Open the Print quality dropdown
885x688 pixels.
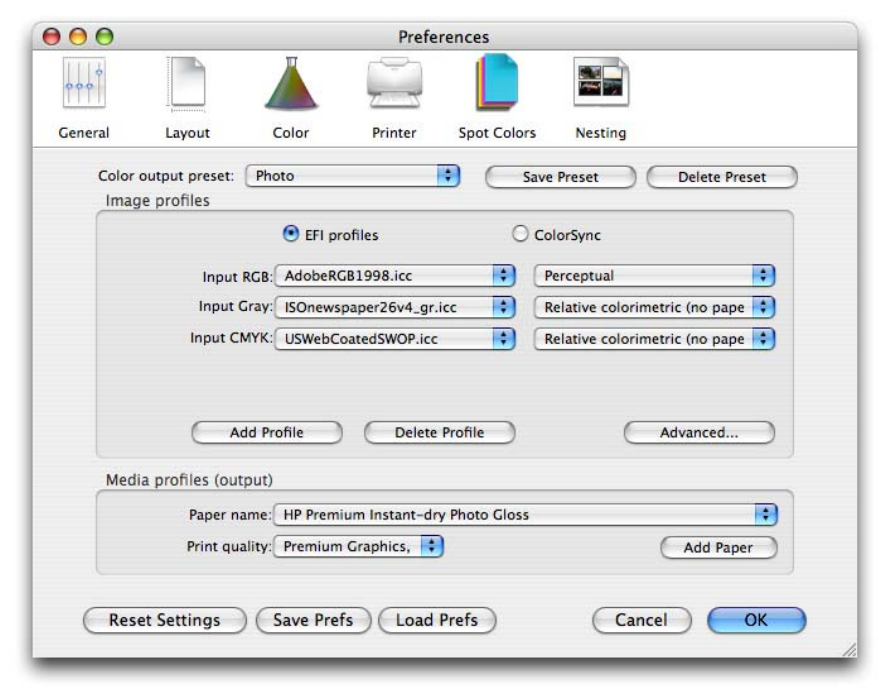(358, 546)
